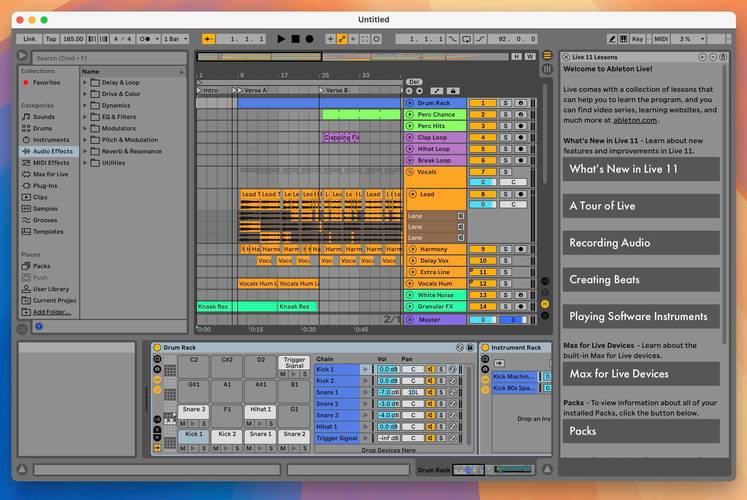The image size is (747, 500).
Task: Collapse the Lead track fold arrow
Action: tap(411, 194)
